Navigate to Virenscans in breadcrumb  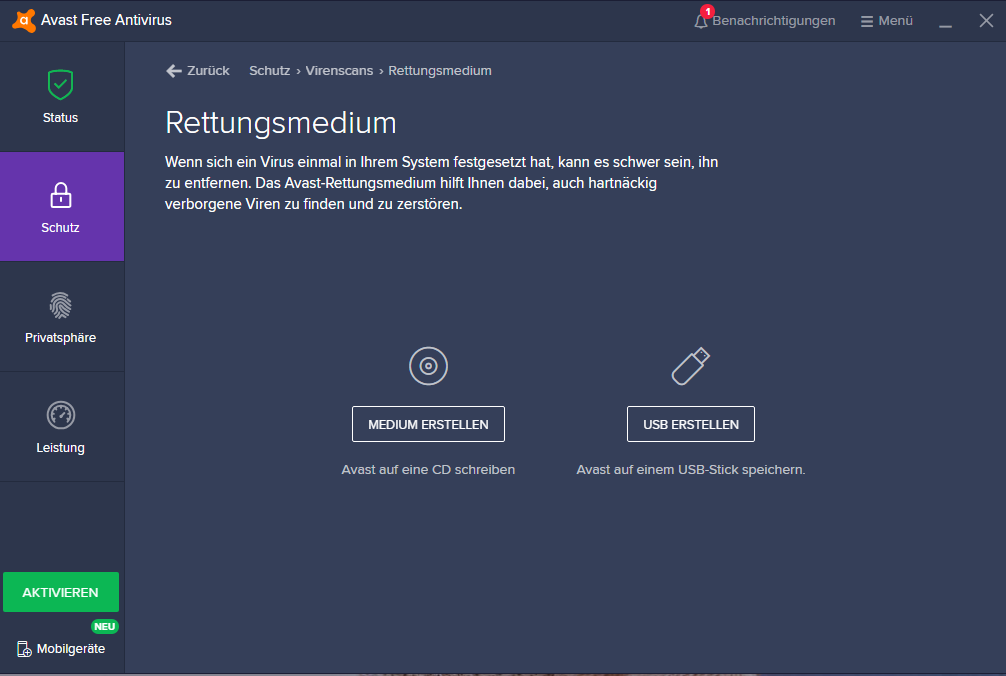(339, 71)
